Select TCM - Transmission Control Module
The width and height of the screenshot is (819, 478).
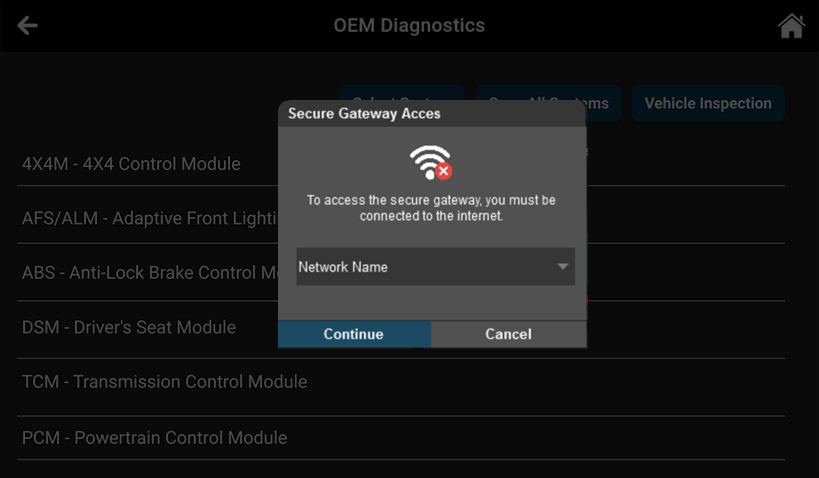(164, 381)
